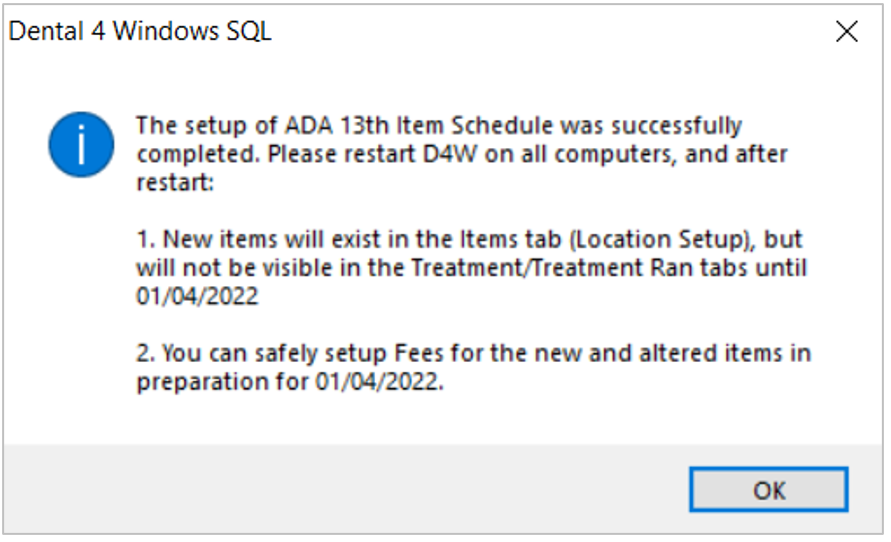The height and width of the screenshot is (542, 891).
Task: Click the Dental 4 Windows SQL title text
Action: (140, 31)
